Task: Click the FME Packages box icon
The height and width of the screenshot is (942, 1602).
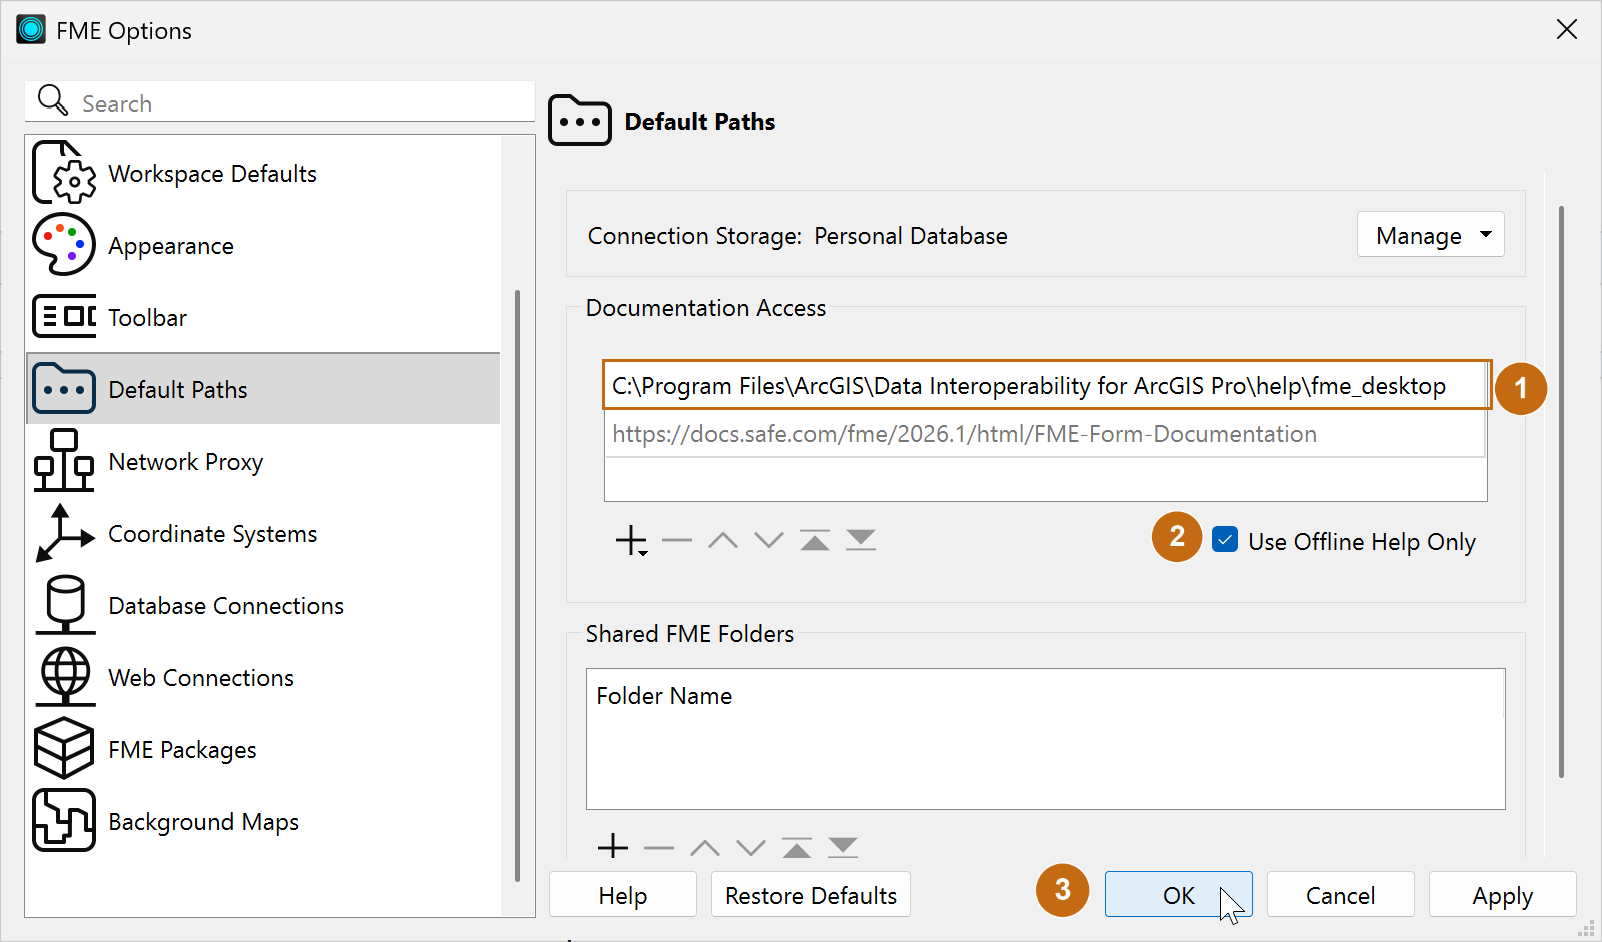Action: point(64,749)
